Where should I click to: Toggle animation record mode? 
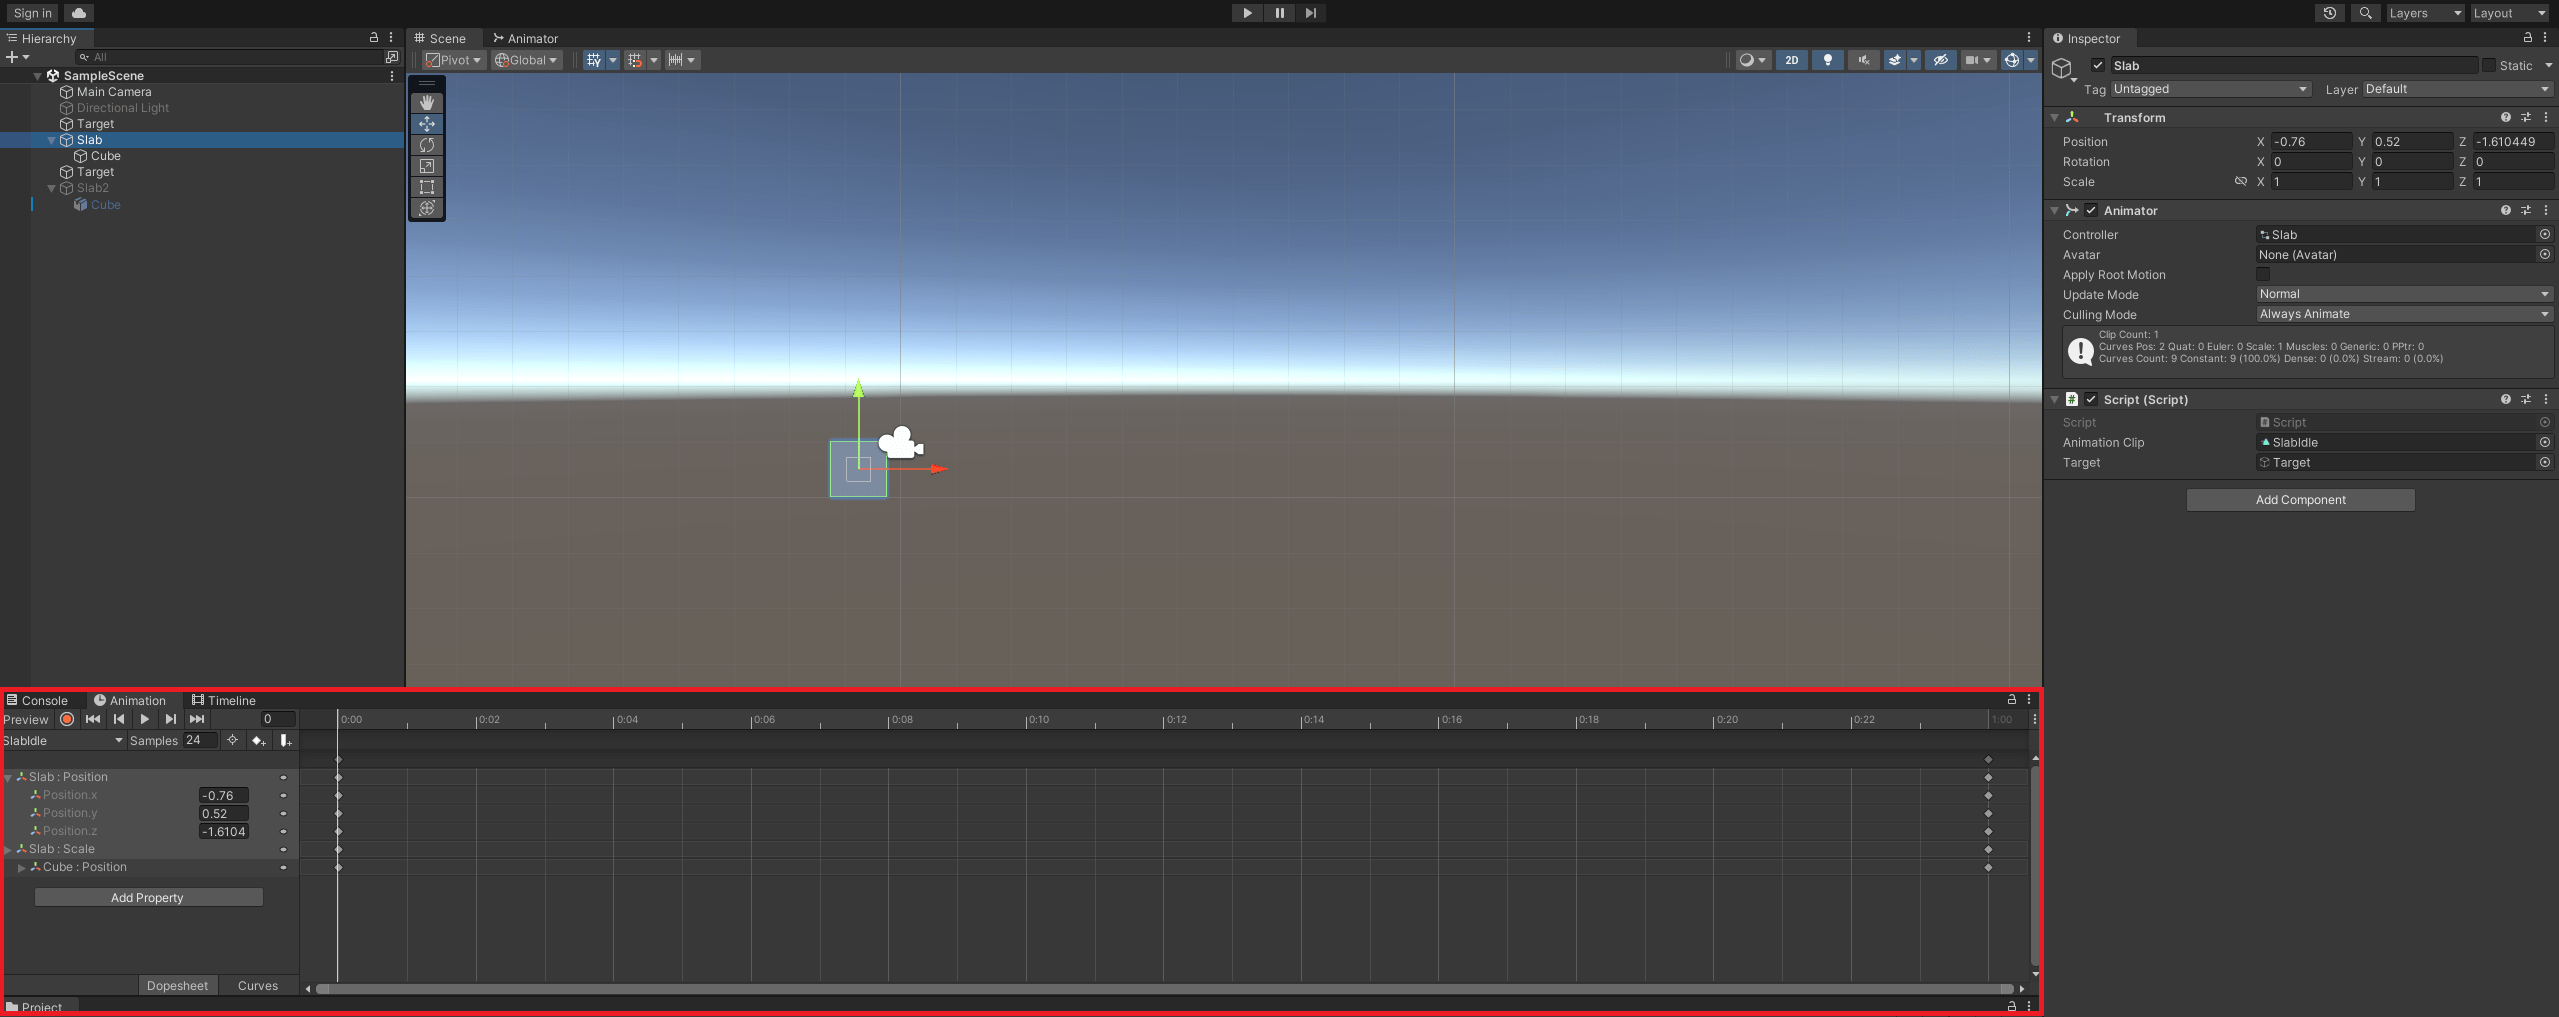67,719
